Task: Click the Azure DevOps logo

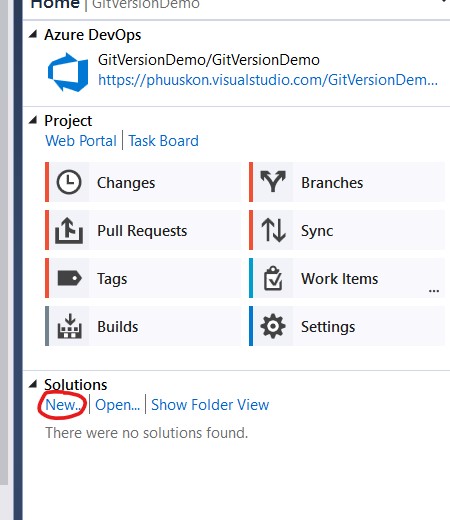Action: pyautogui.click(x=68, y=72)
